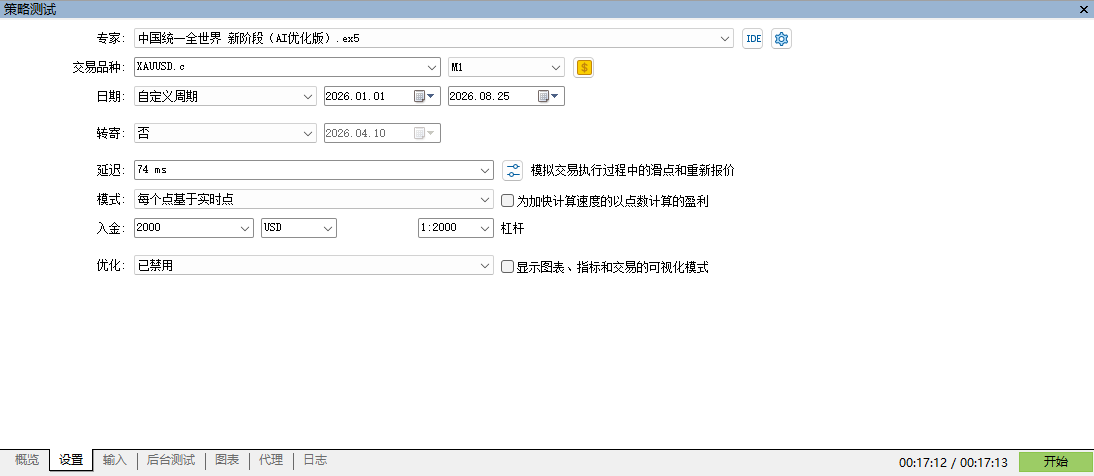Click the disabled forward date 2026.04.10 field
This screenshot has width=1094, height=476.
click(382, 133)
